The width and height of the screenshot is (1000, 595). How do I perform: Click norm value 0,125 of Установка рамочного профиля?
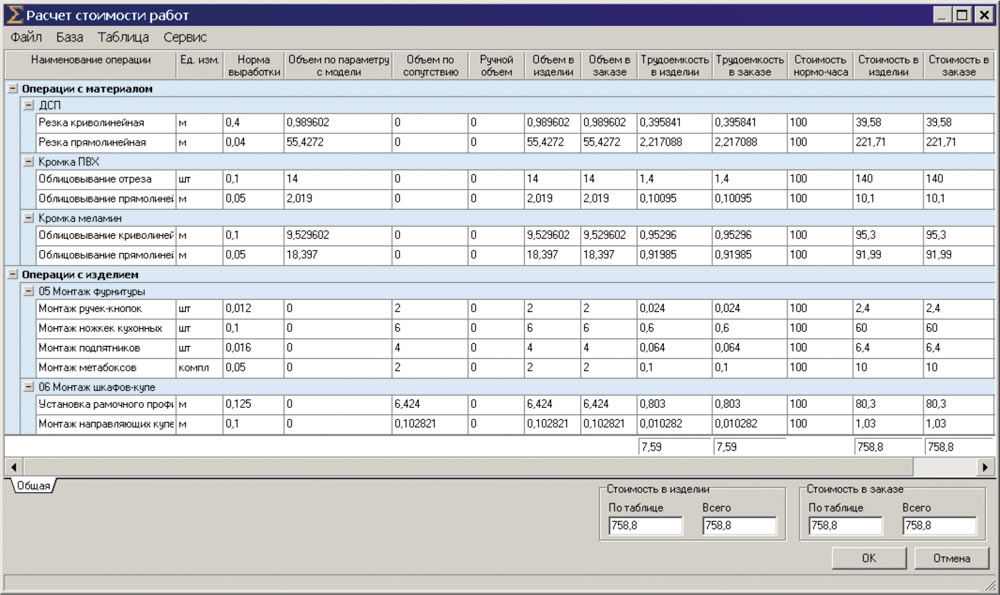pyautogui.click(x=253, y=404)
